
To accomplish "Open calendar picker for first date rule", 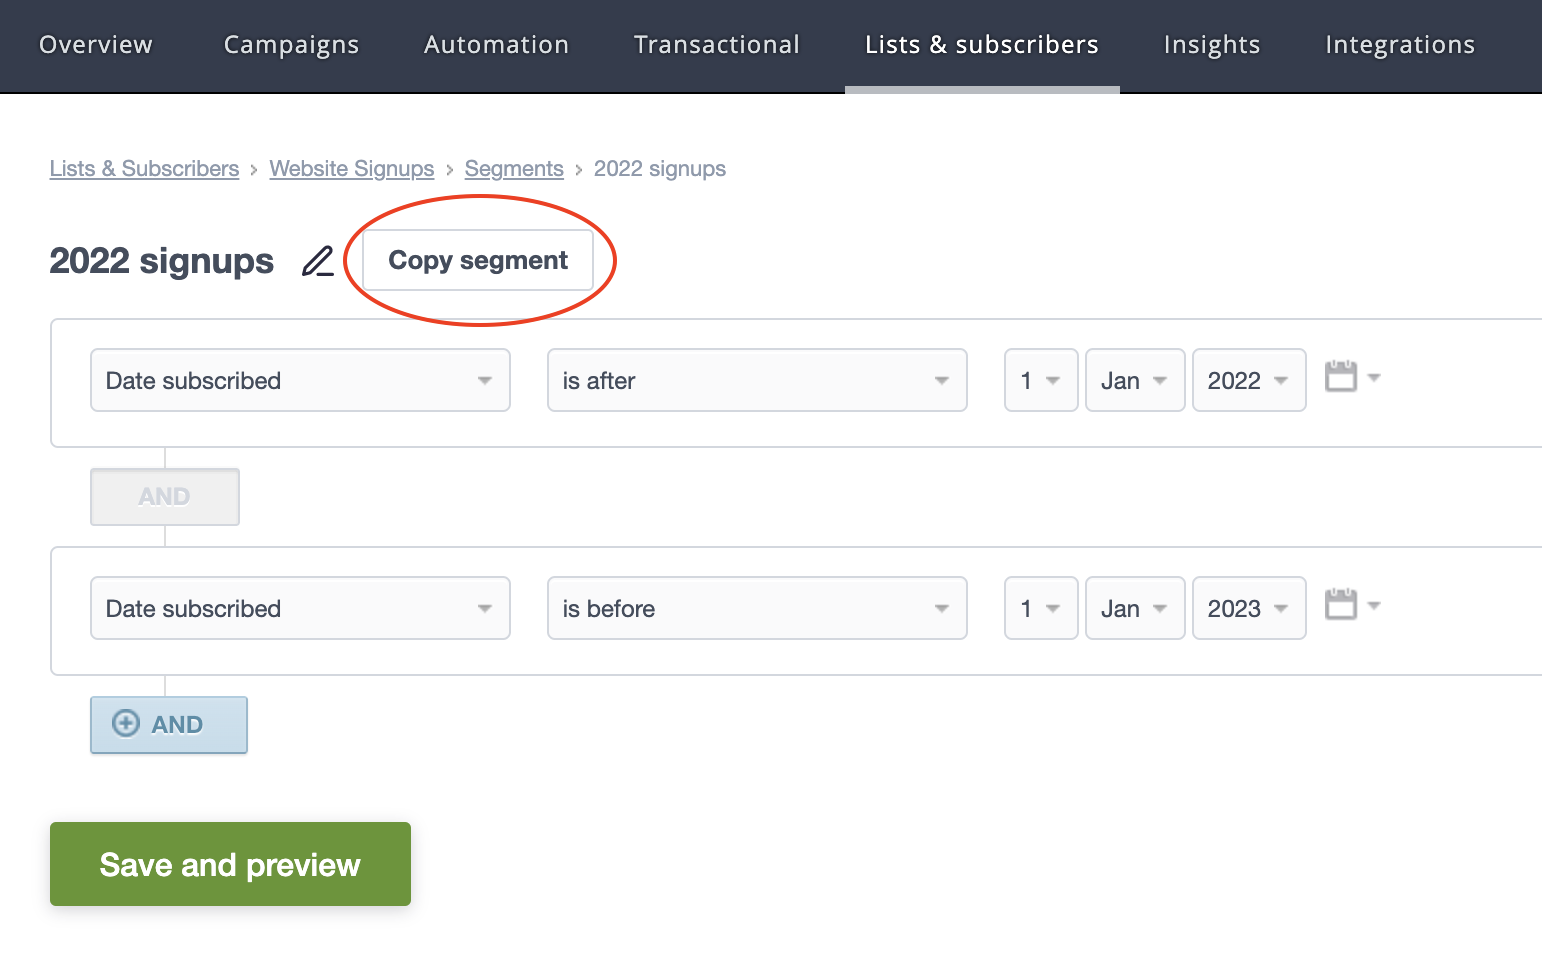I will coord(1350,378).
